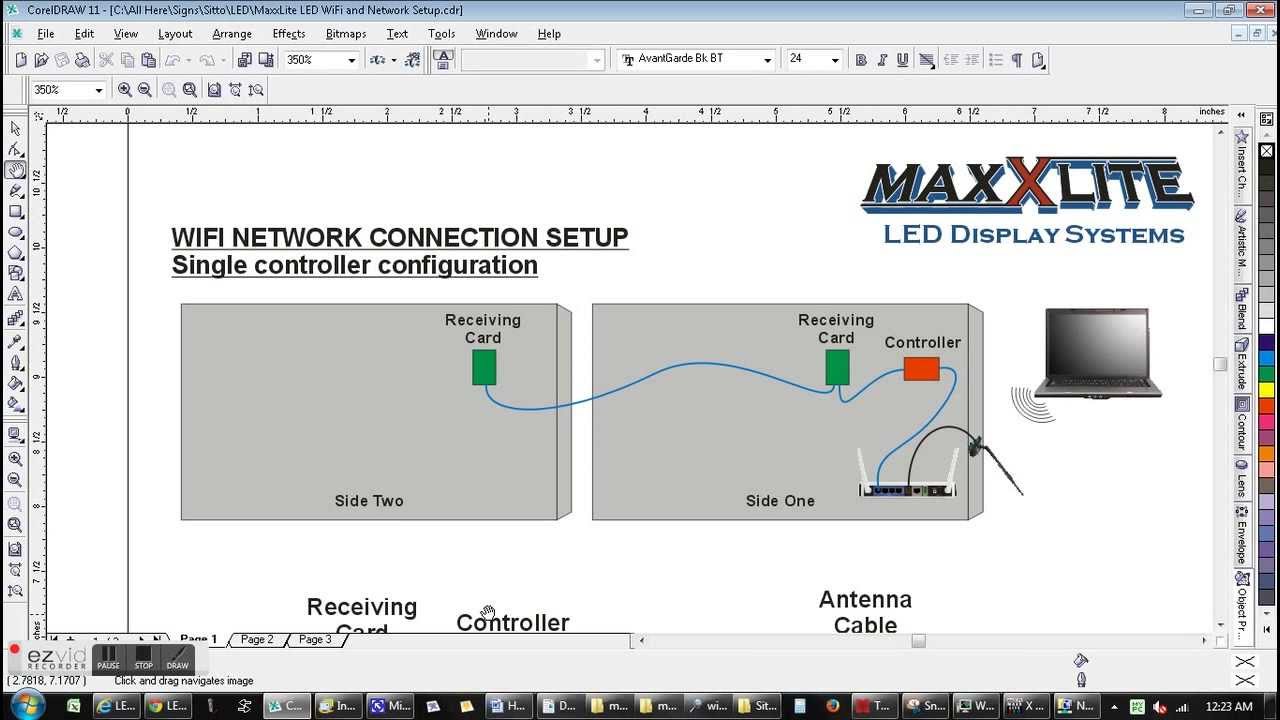Click the ezvid DRAW button
Viewport: 1280px width, 720px height.
pyautogui.click(x=177, y=658)
